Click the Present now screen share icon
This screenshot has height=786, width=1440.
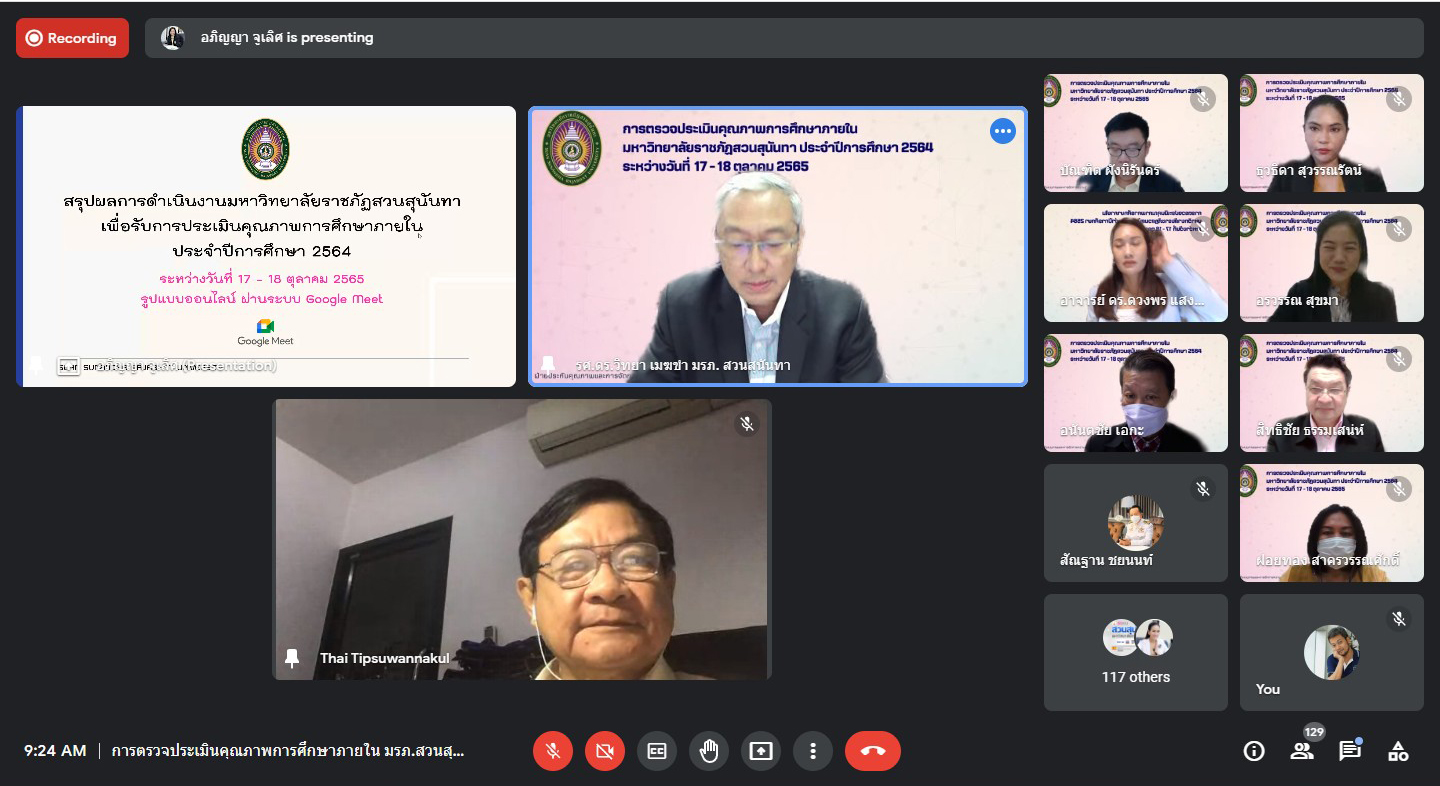pyautogui.click(x=761, y=751)
